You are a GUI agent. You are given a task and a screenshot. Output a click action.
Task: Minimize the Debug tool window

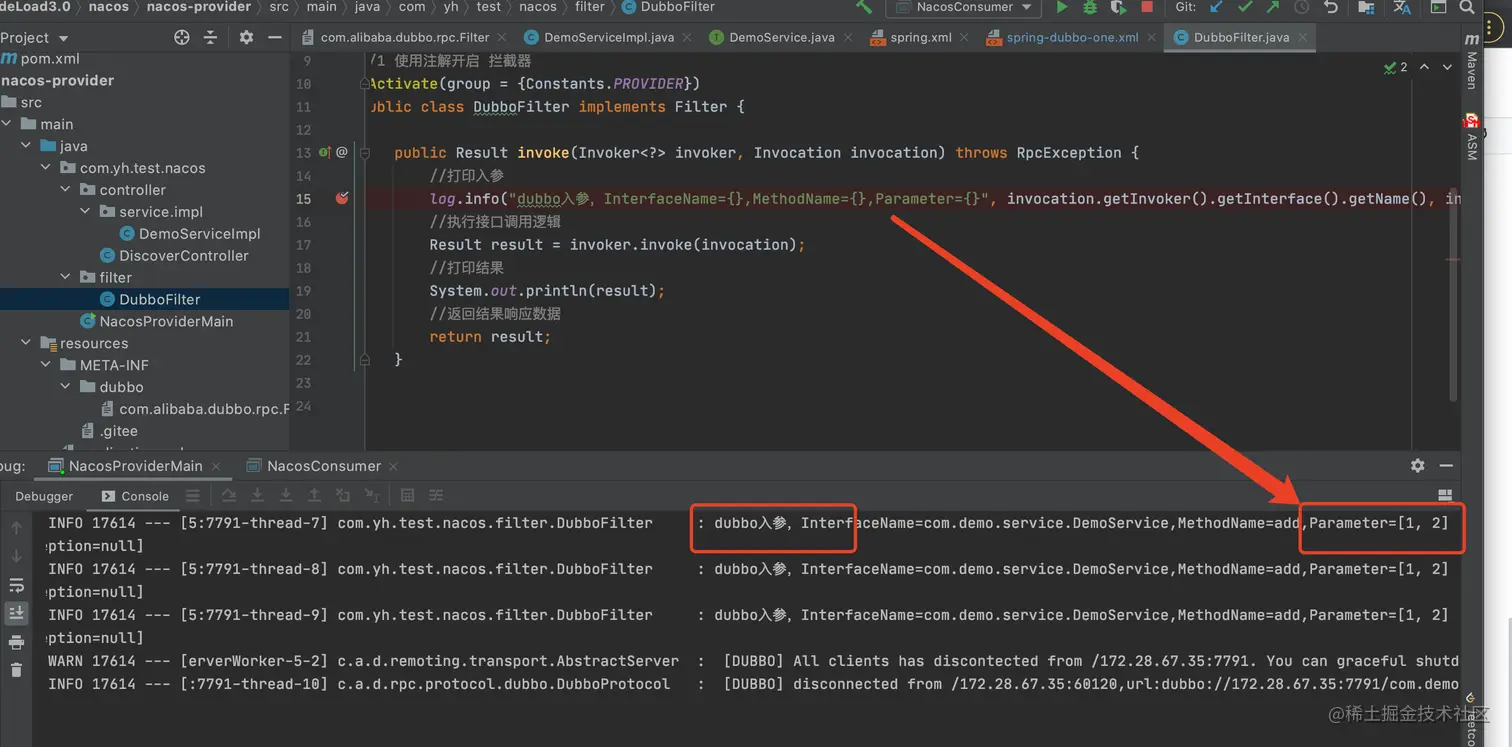[1446, 465]
